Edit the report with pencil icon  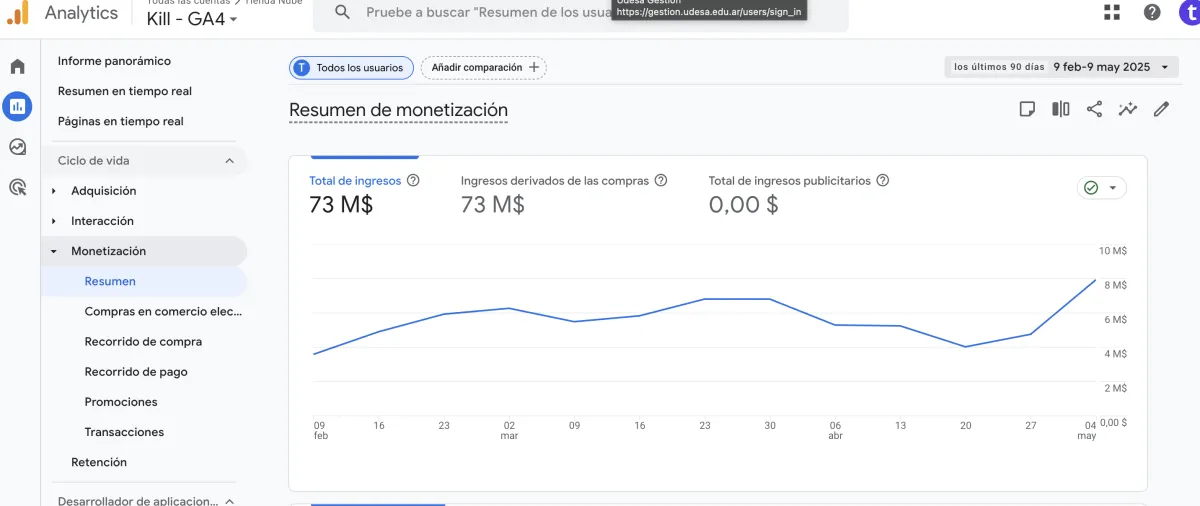(x=1161, y=109)
